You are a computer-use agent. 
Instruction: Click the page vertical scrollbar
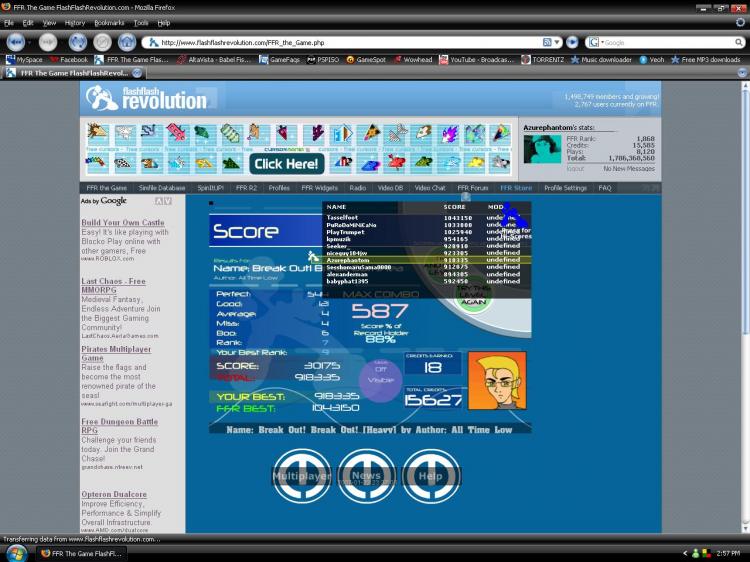(x=745, y=306)
